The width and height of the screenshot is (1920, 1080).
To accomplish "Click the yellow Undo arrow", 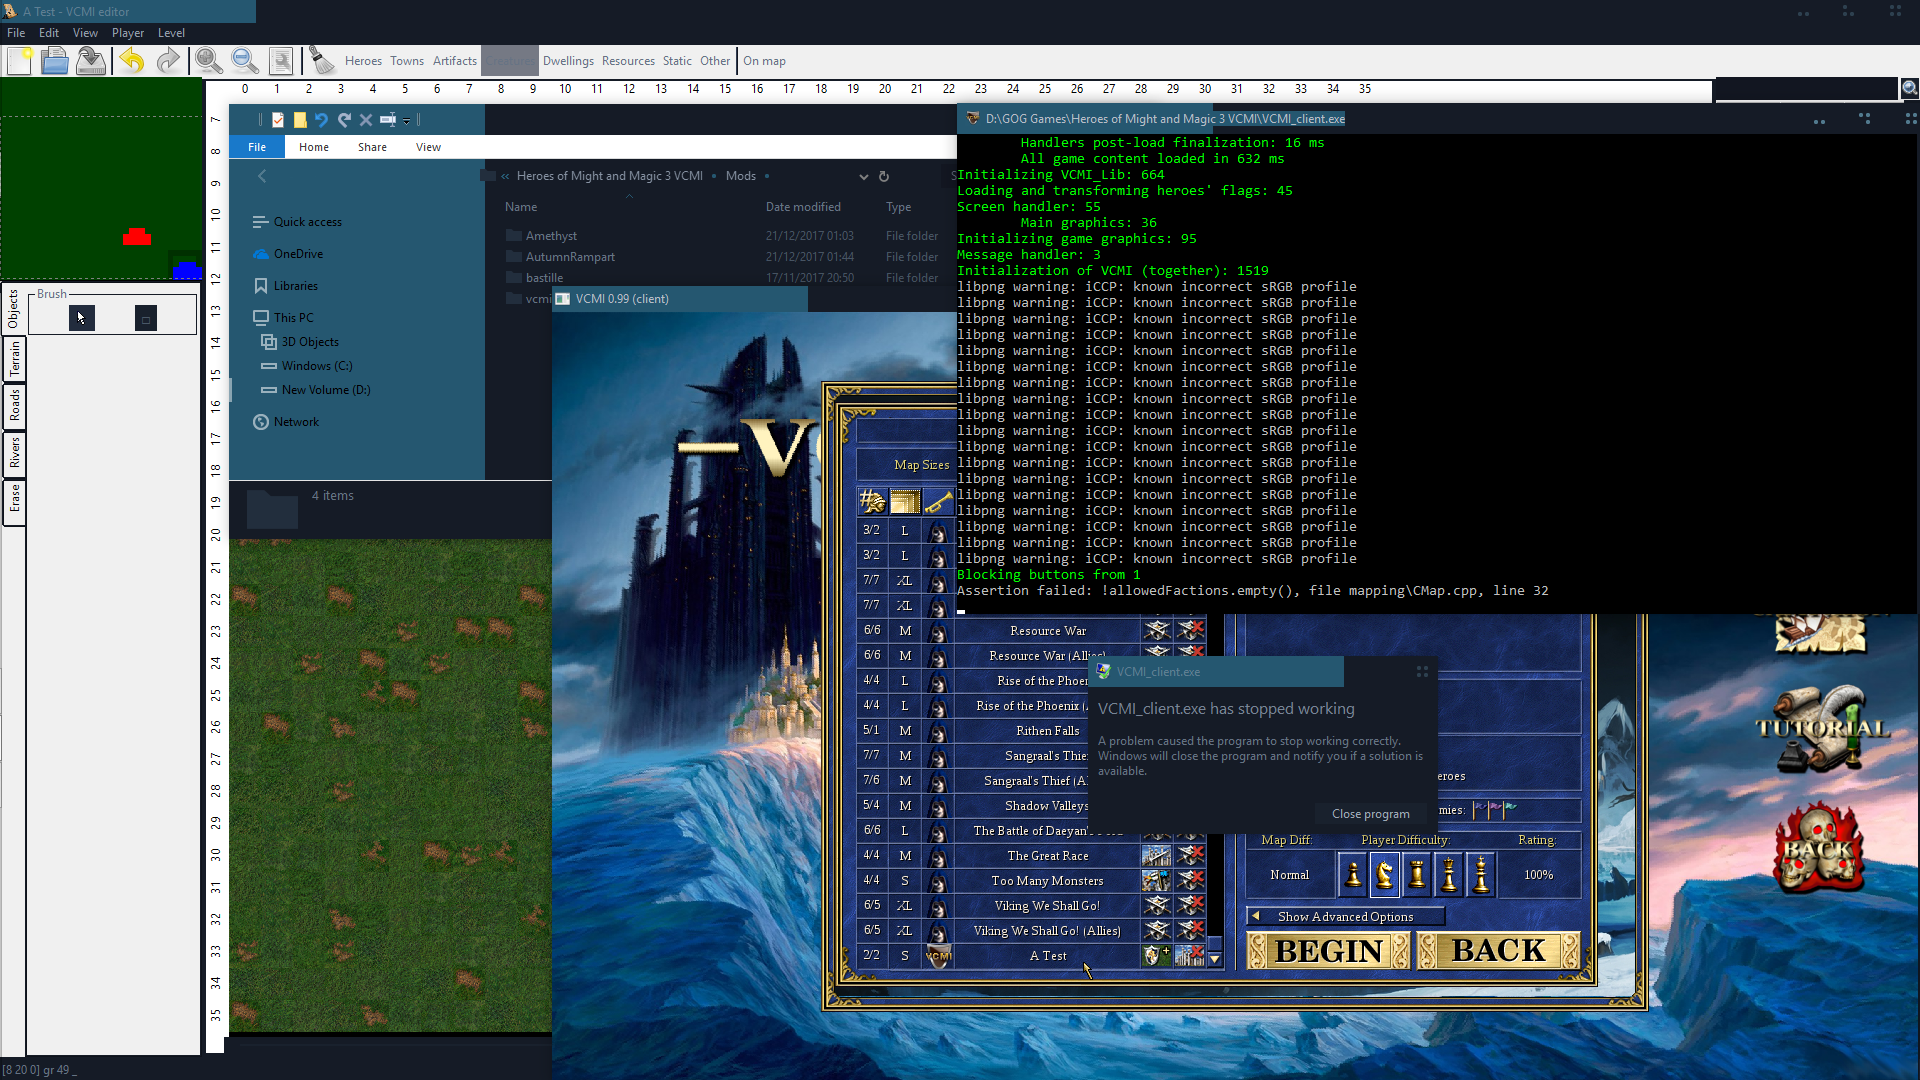I will (131, 61).
